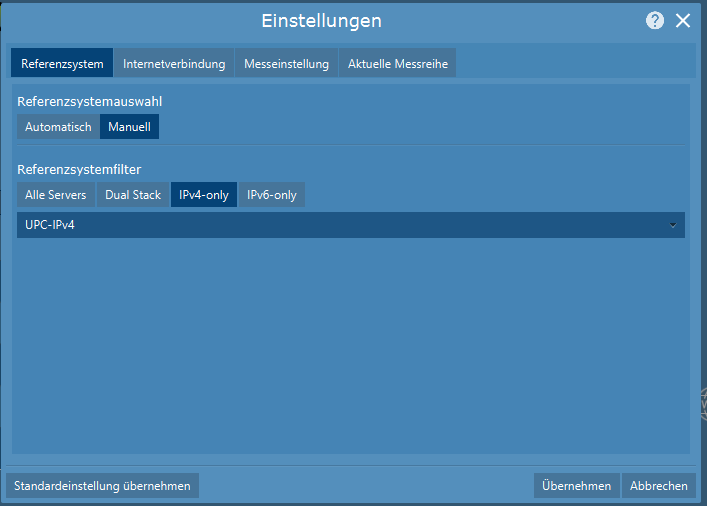Viewport: 707px width, 506px height.
Task: Open the UPC-IPv4 server dropdown
Action: click(x=340, y=225)
